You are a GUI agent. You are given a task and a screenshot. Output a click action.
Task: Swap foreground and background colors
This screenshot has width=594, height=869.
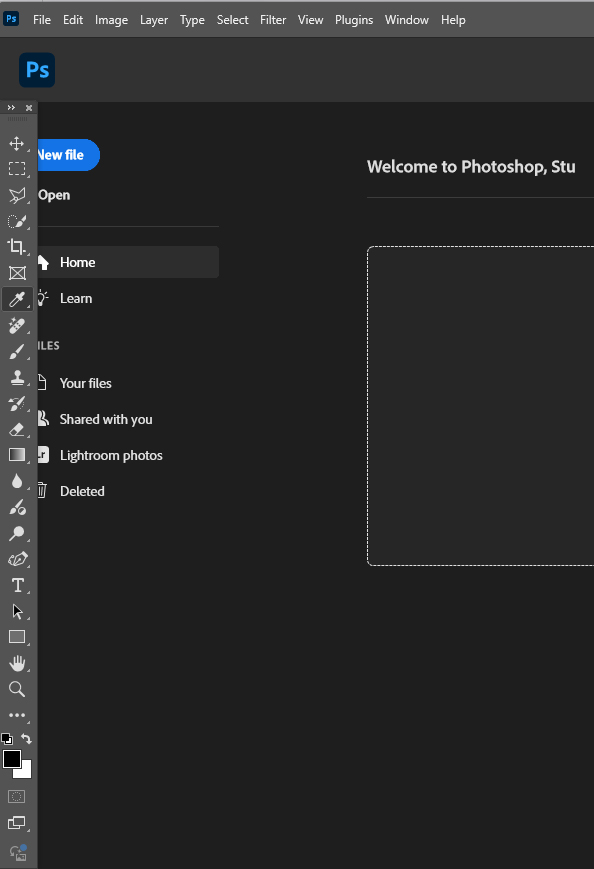(25, 739)
